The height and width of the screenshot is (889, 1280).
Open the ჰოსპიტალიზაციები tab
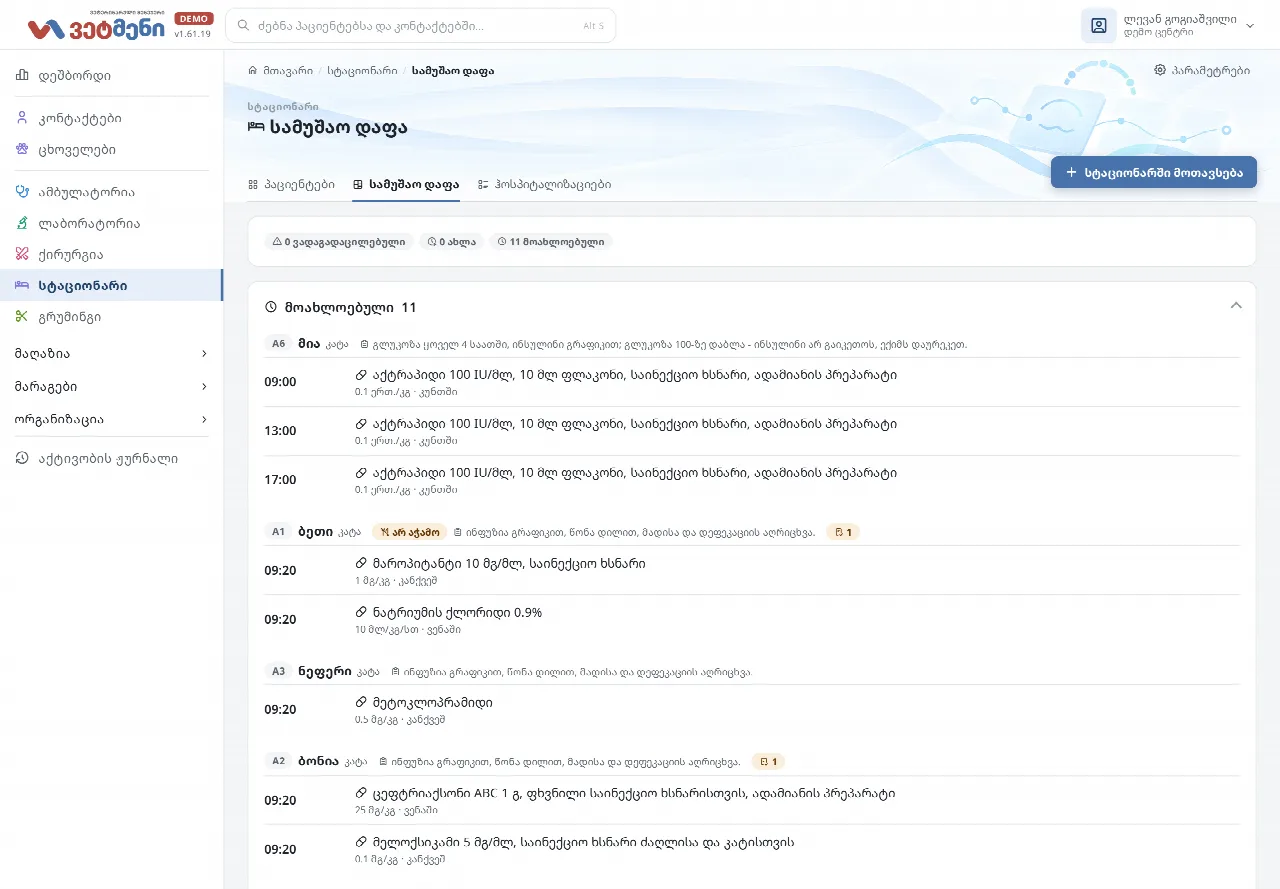545,184
